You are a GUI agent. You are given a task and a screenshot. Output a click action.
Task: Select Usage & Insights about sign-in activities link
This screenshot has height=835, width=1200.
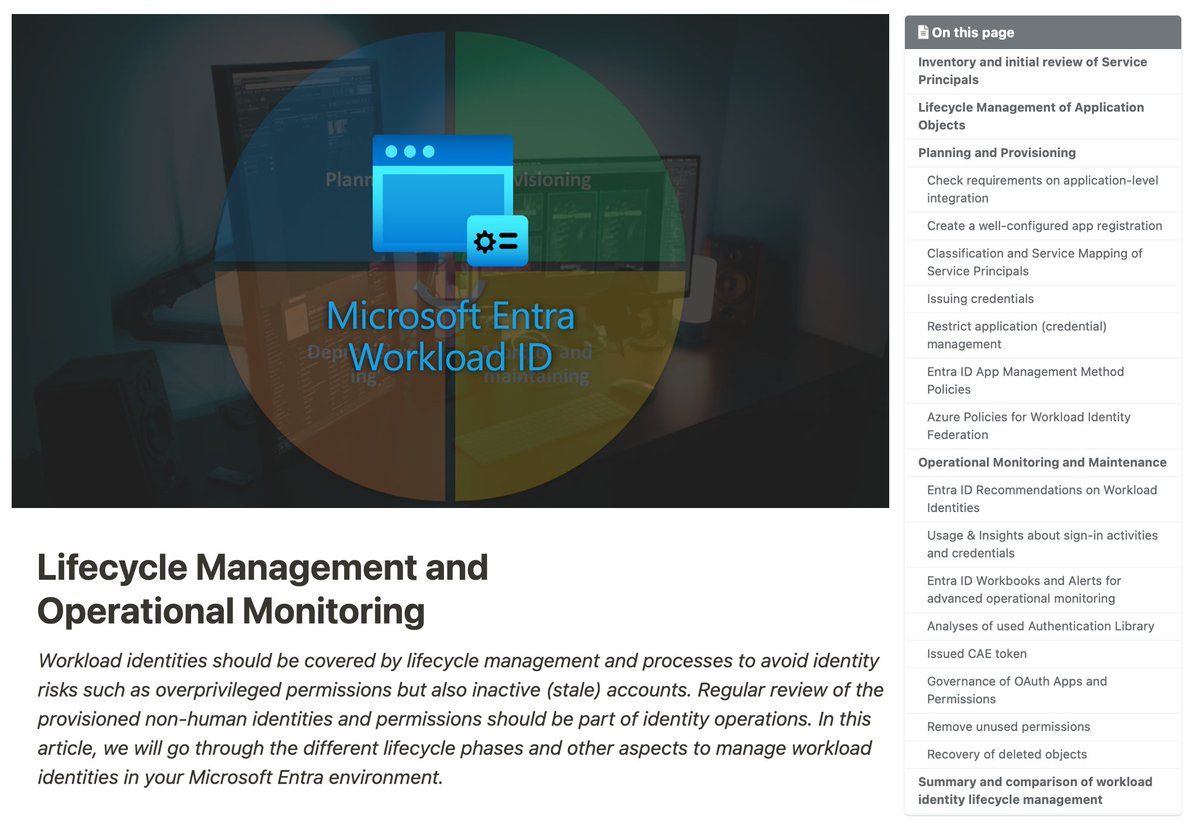pyautogui.click(x=1043, y=544)
